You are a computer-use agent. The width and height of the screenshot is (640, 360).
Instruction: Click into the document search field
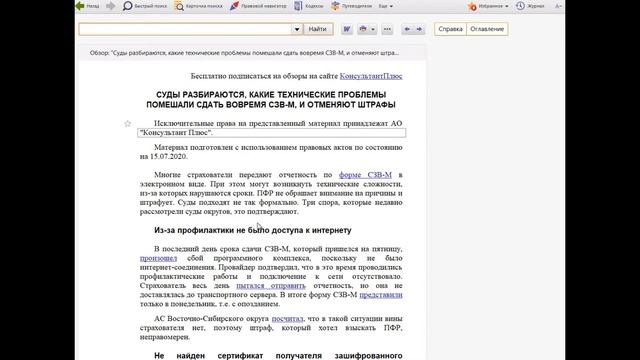click(x=185, y=29)
